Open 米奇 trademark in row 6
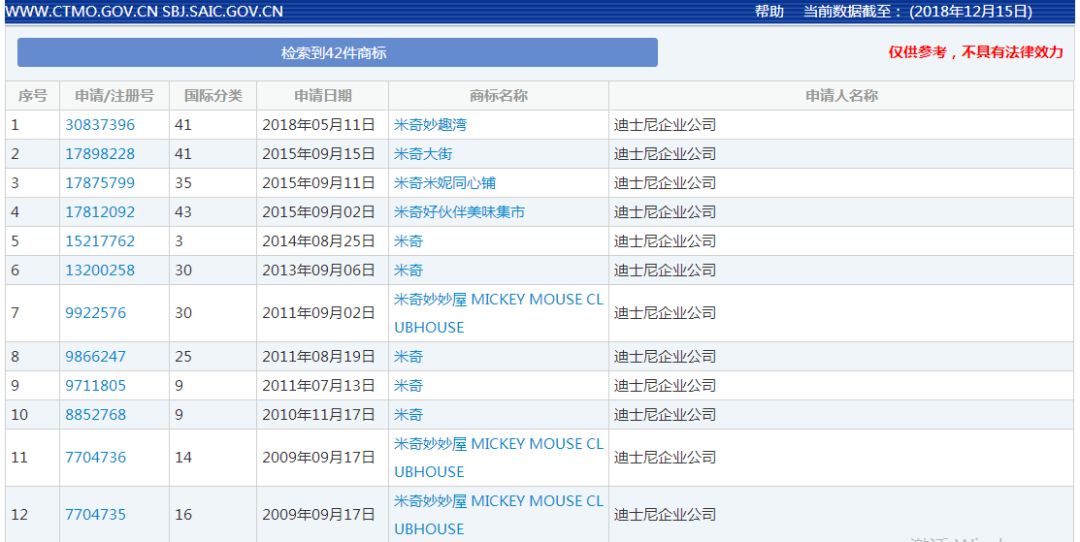Screen dimensions: 1080x542 click(408, 269)
